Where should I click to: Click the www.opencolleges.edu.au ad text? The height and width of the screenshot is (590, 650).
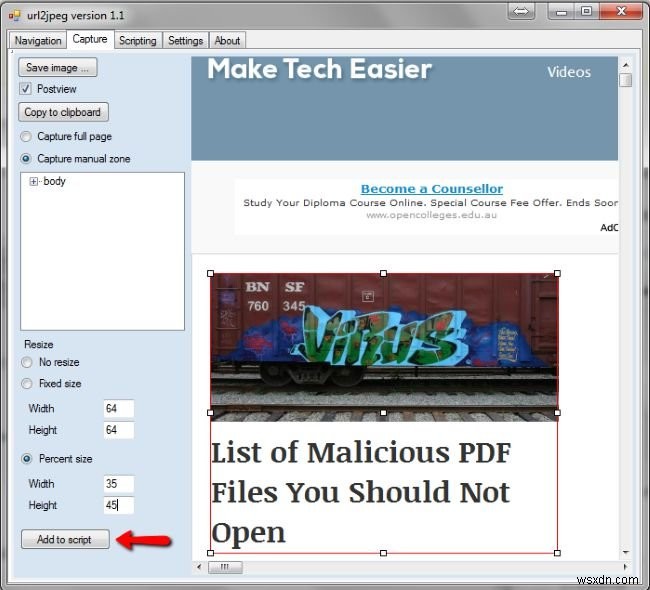[x=432, y=215]
